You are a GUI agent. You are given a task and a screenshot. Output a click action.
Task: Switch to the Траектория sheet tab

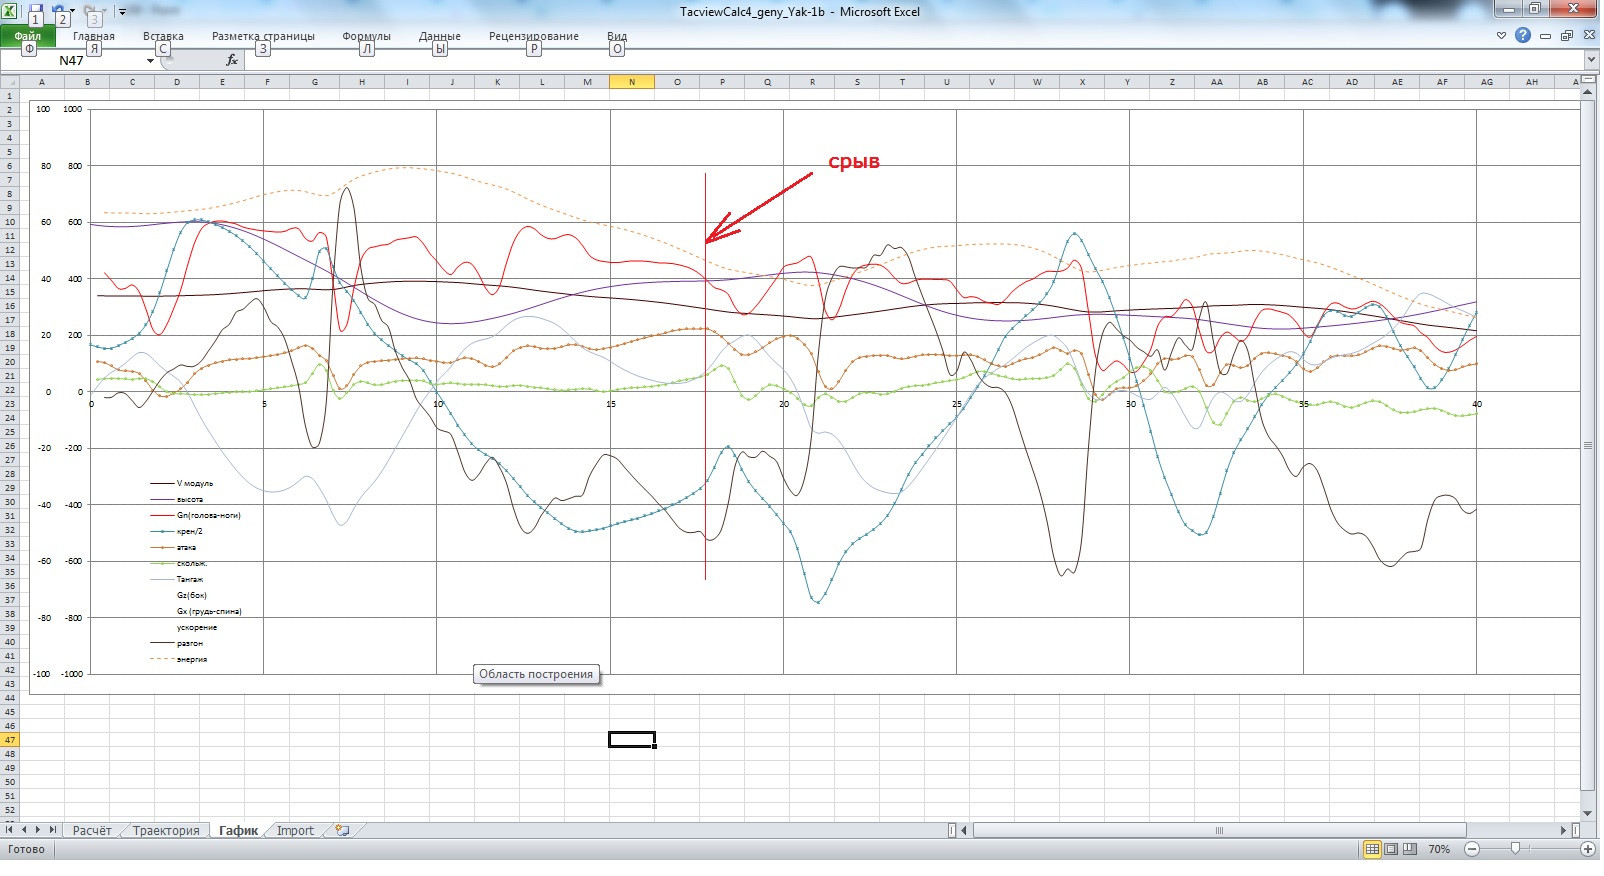tap(166, 830)
